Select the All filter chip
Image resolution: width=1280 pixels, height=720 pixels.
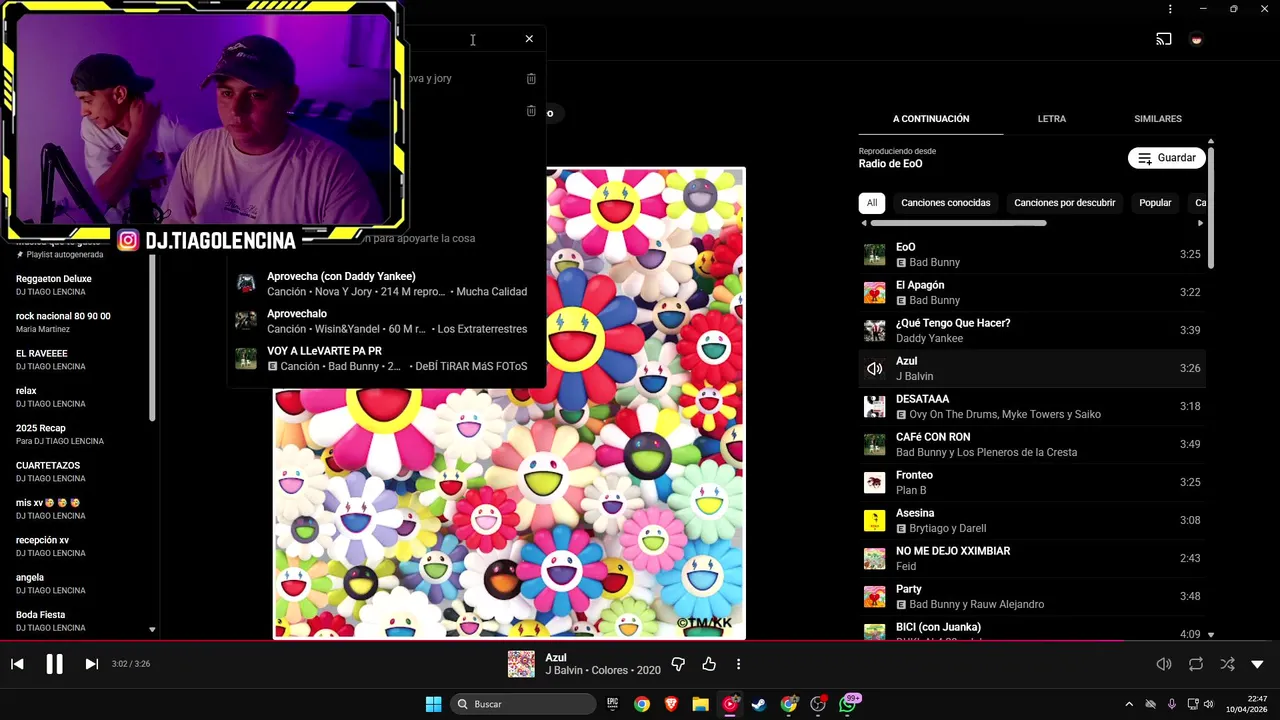tap(872, 203)
